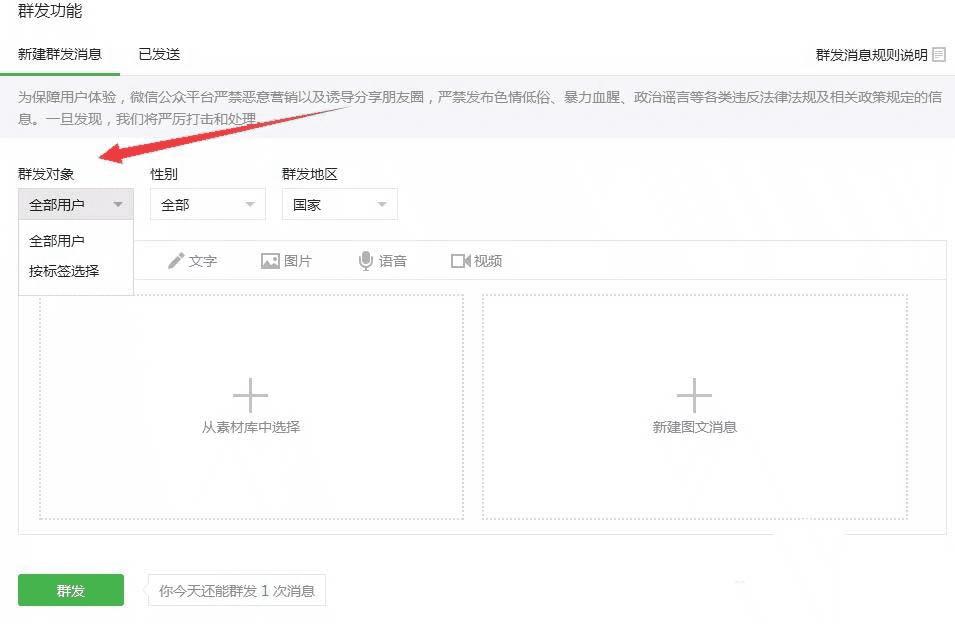The image size is (955, 624).
Task: Open the 群发地区 dropdown showing 国家
Action: pyautogui.click(x=339, y=205)
